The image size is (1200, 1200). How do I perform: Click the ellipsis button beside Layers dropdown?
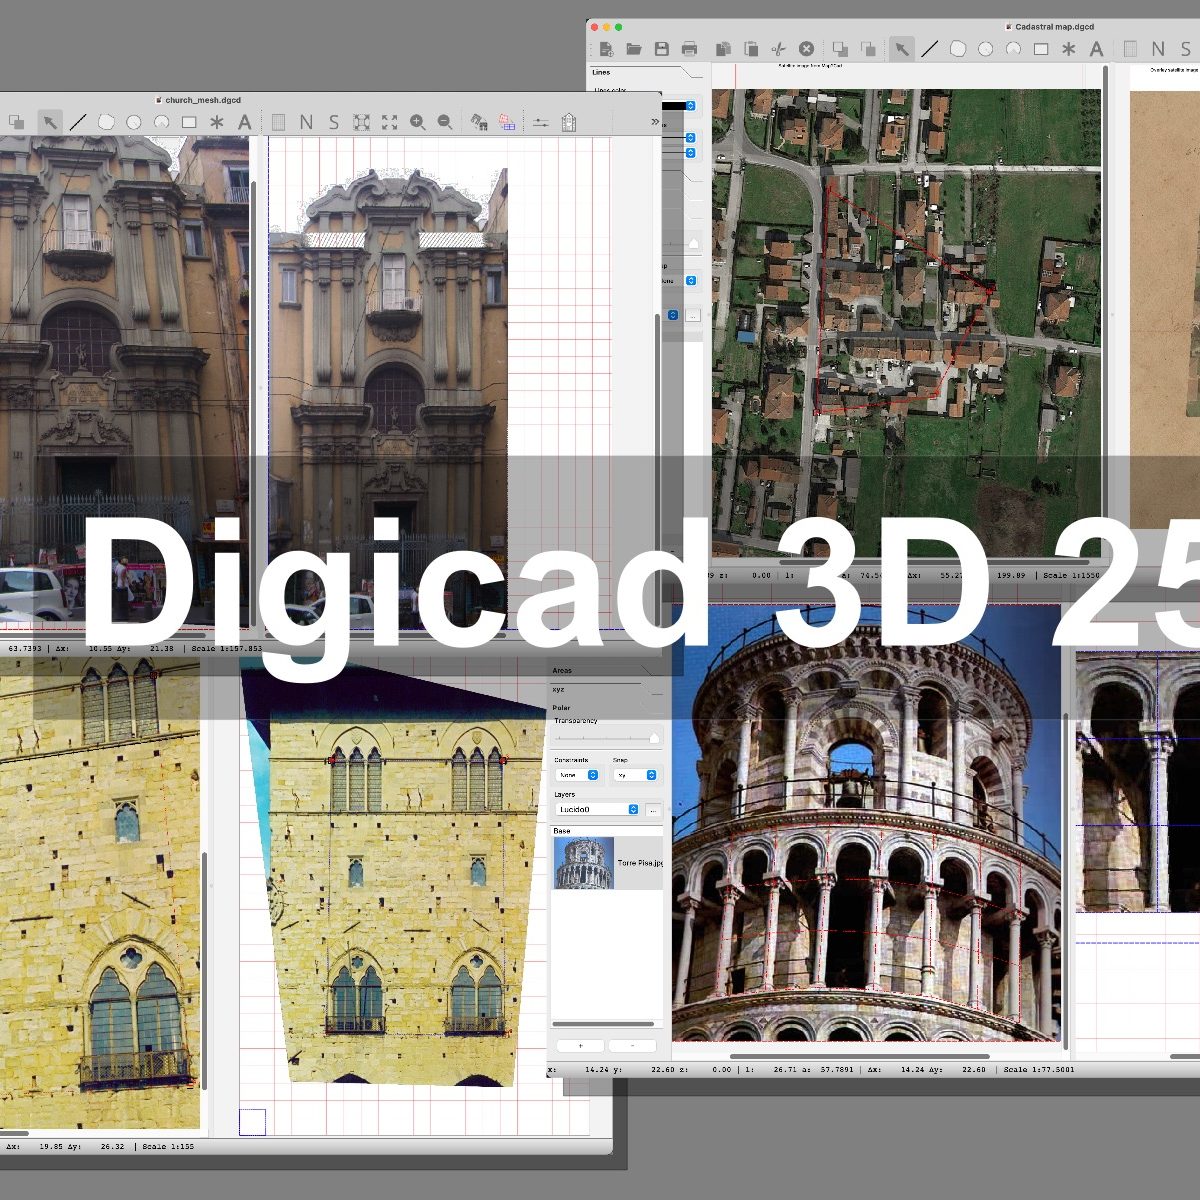coord(653,809)
